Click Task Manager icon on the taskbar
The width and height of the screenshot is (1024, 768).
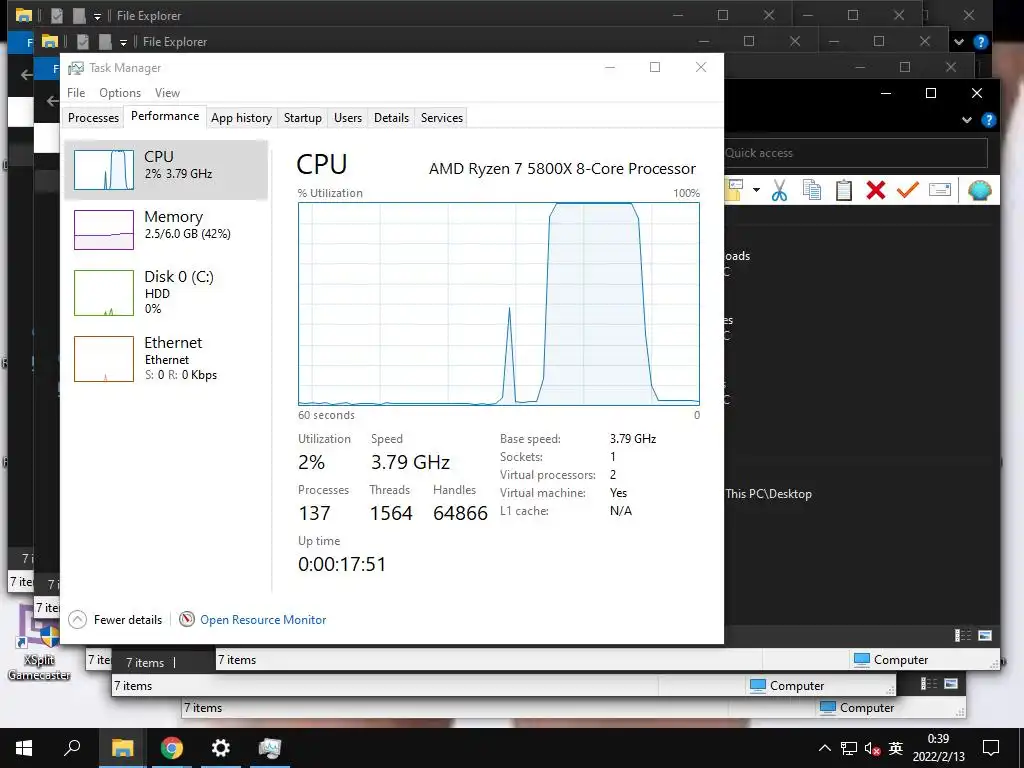[x=270, y=748]
